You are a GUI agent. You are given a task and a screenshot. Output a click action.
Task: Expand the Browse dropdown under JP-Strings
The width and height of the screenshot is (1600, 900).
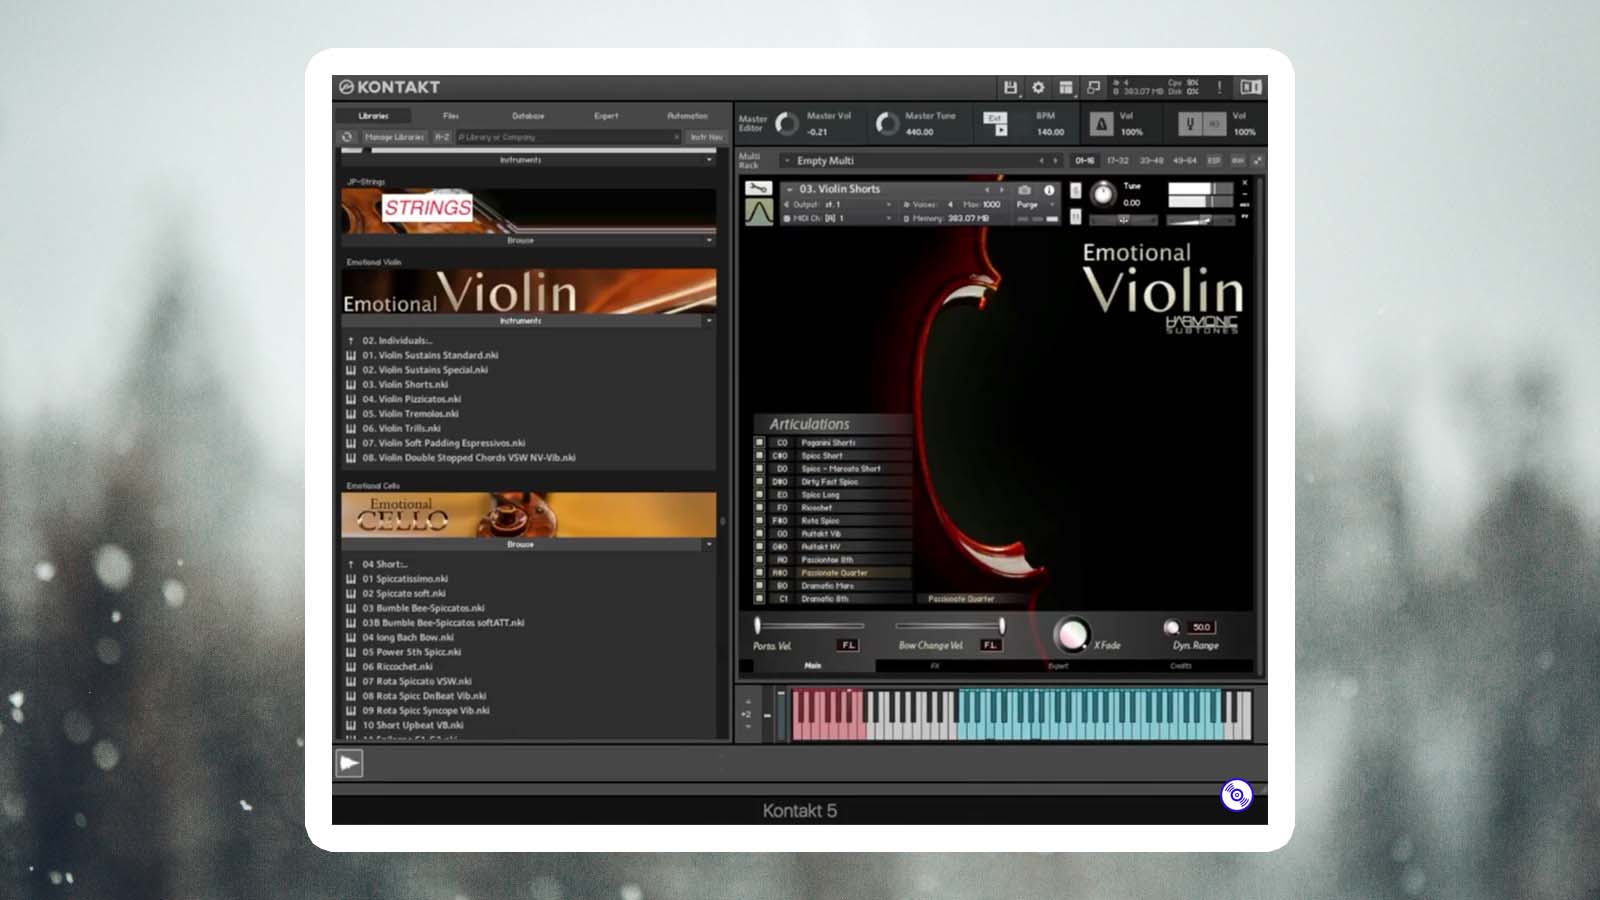point(709,240)
